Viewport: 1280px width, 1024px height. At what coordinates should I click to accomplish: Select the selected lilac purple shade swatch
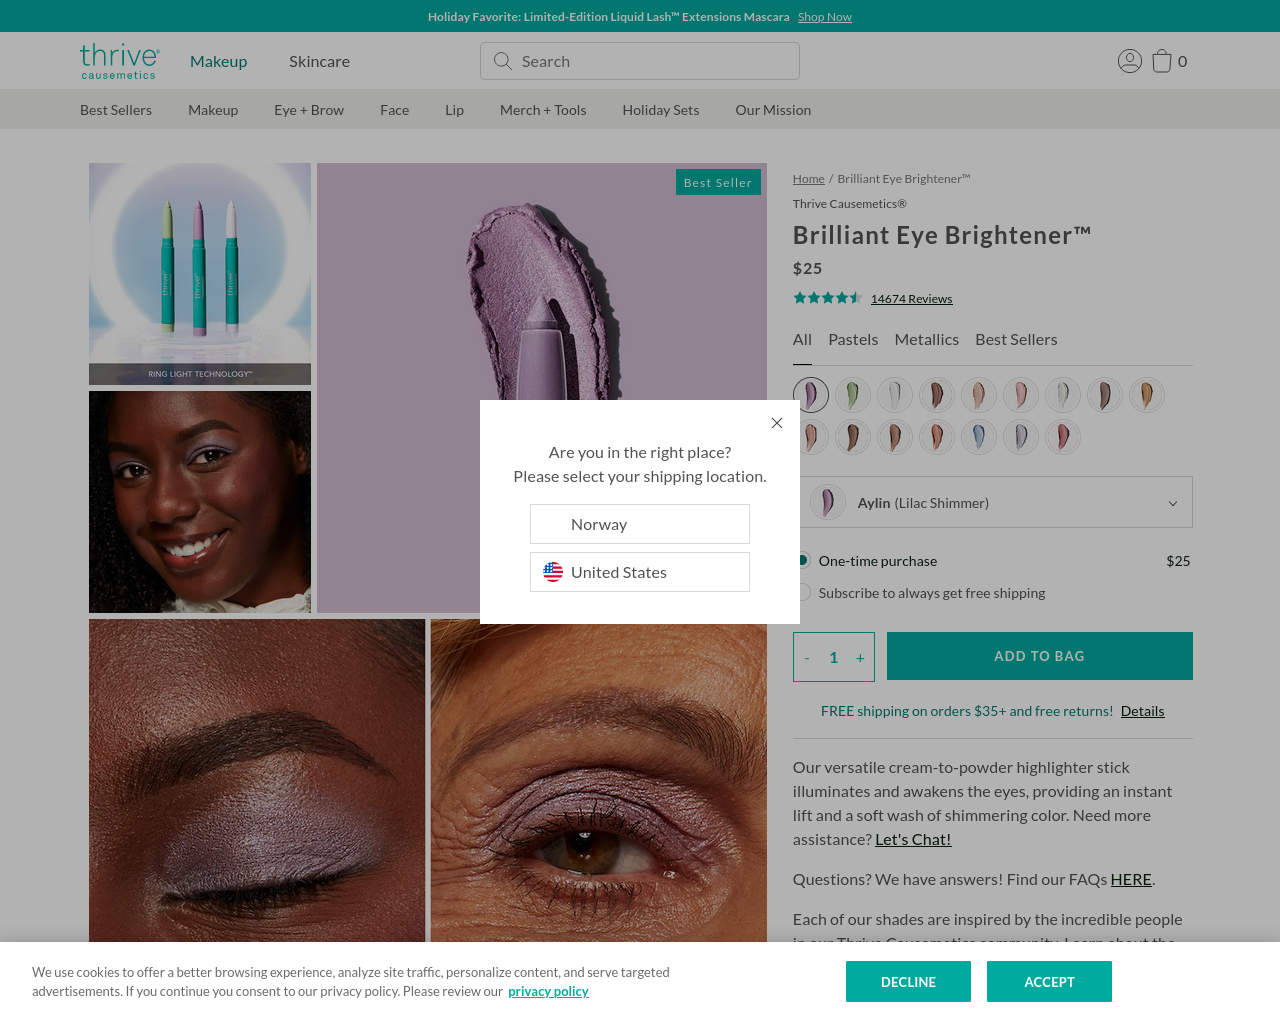tap(811, 395)
